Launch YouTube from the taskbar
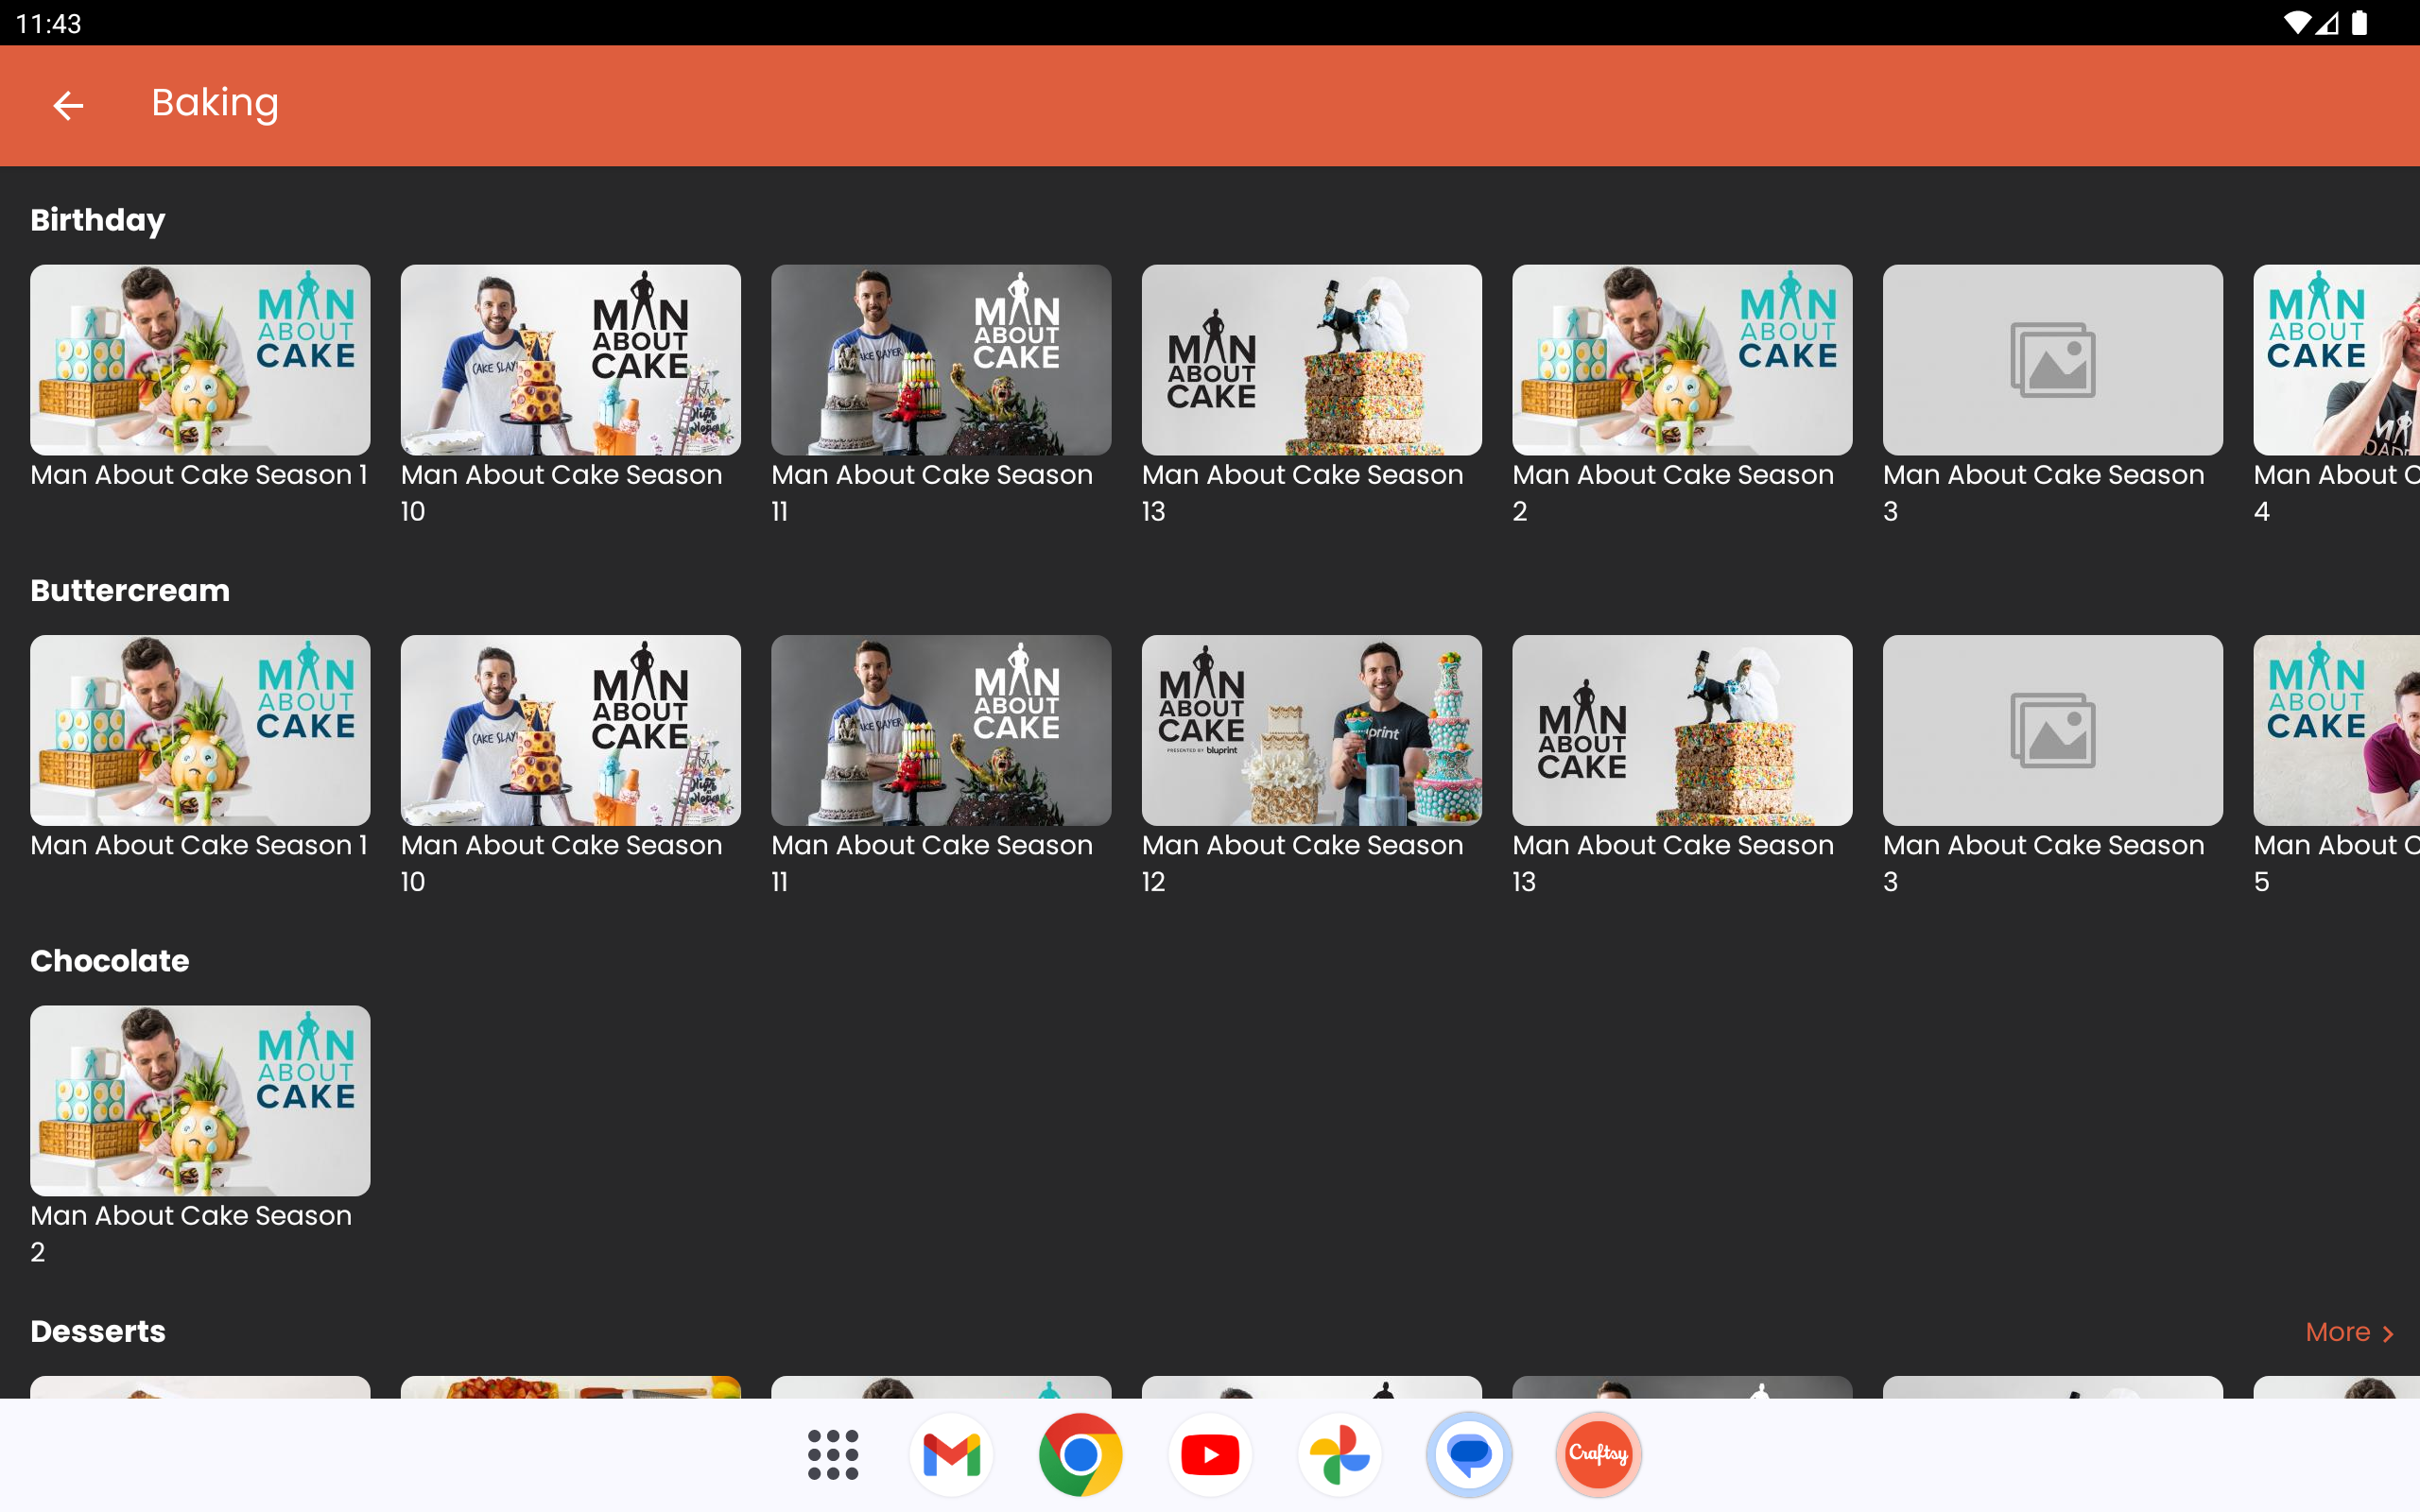The height and width of the screenshot is (1512, 2420). (1210, 1454)
